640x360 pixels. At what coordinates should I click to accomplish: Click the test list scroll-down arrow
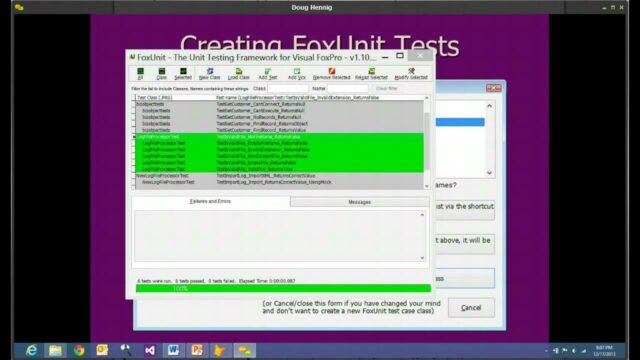tap(427, 186)
